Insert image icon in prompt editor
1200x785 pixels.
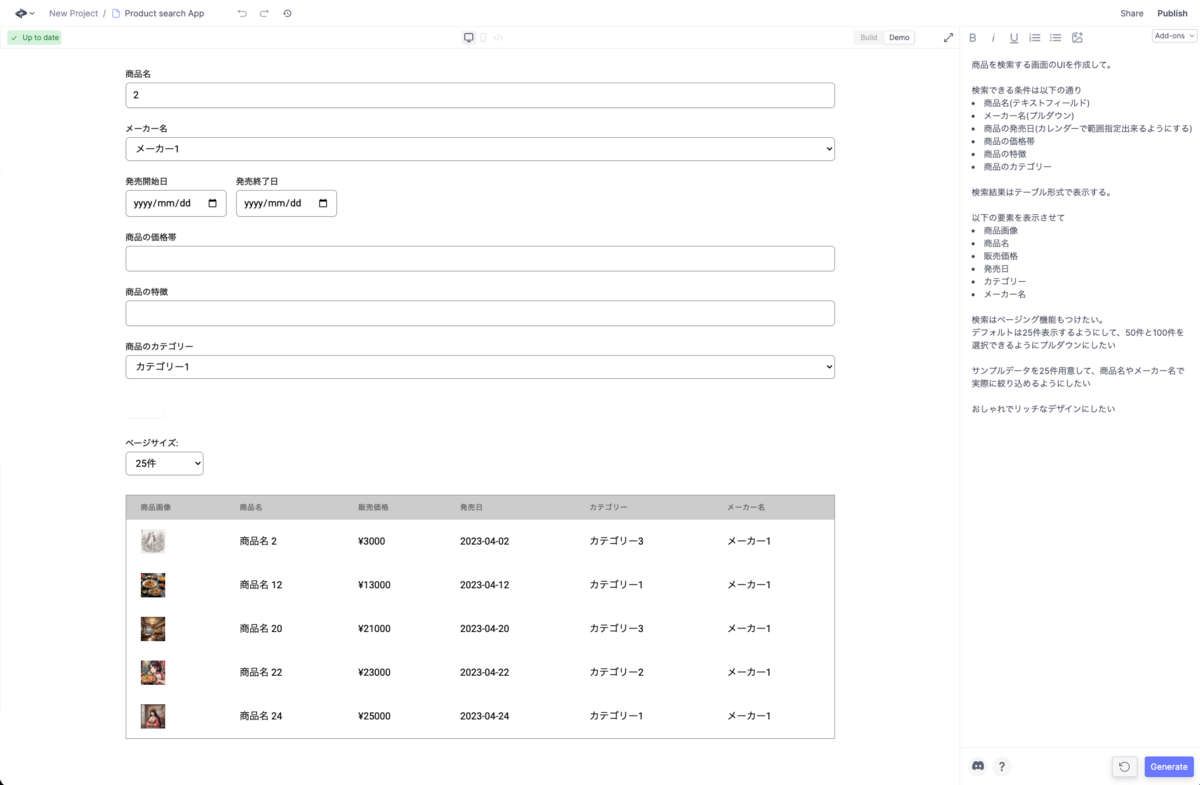(1077, 37)
